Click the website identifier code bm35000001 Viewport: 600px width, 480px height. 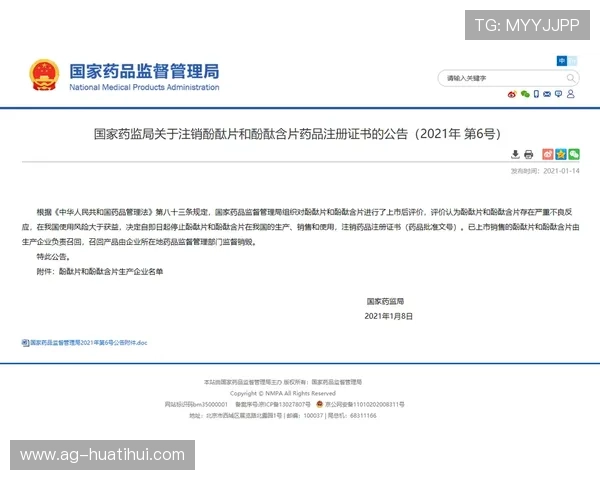coord(196,404)
